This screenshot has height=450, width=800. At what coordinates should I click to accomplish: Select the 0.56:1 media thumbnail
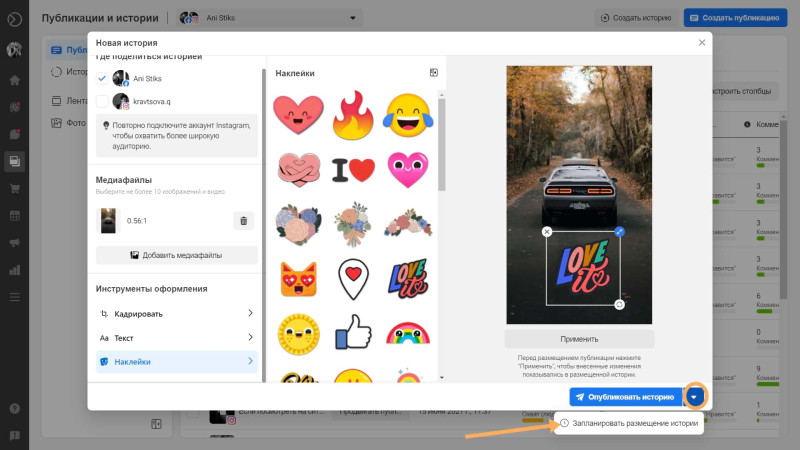point(108,221)
